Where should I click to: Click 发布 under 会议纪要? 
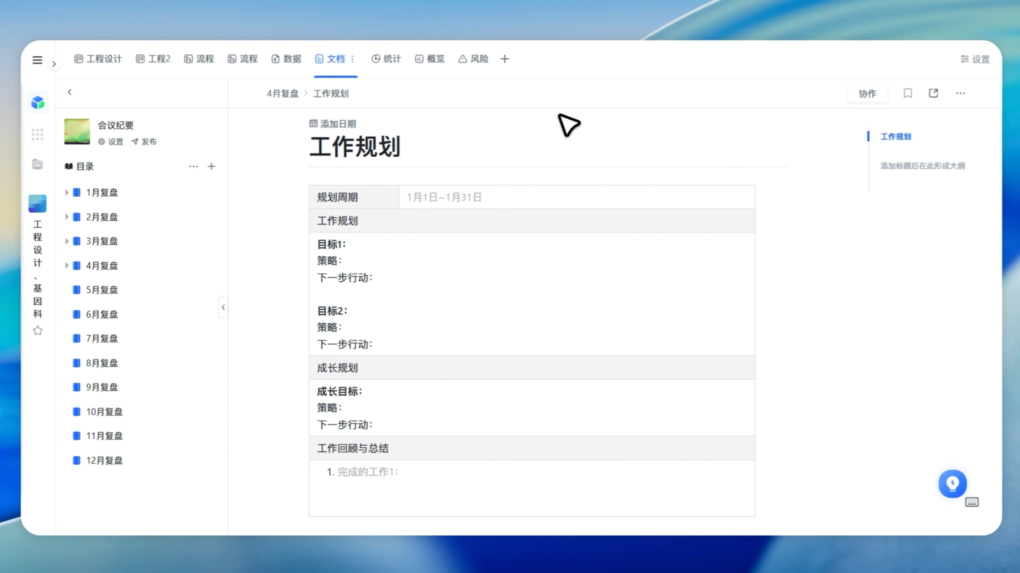coord(144,142)
